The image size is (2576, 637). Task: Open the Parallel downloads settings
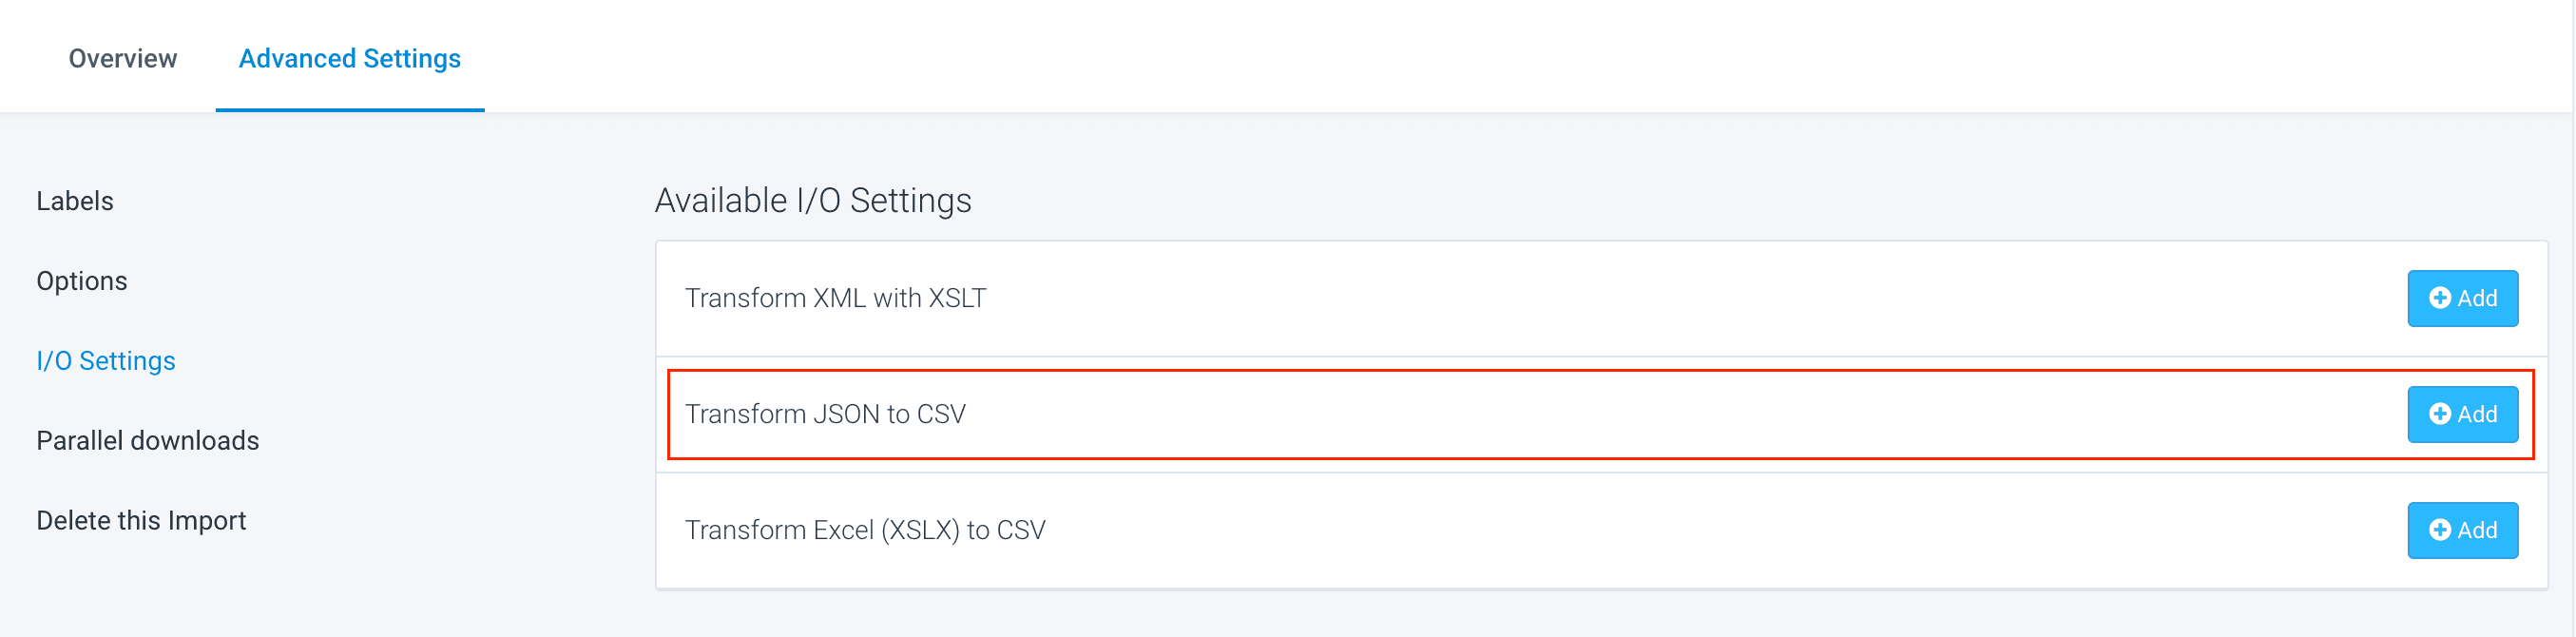[147, 441]
